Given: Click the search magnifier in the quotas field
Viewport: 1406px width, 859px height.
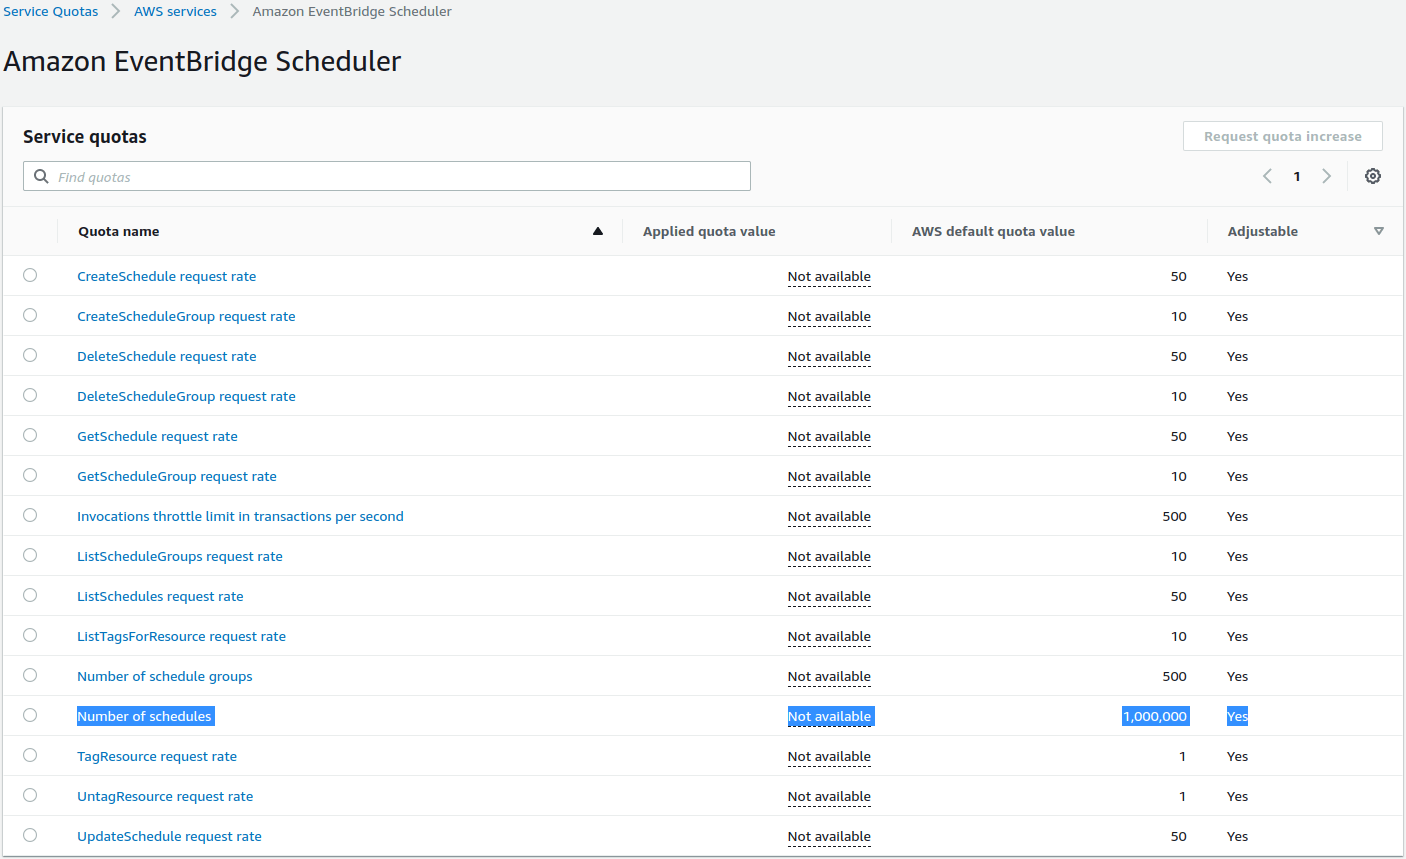Looking at the screenshot, I should [41, 176].
